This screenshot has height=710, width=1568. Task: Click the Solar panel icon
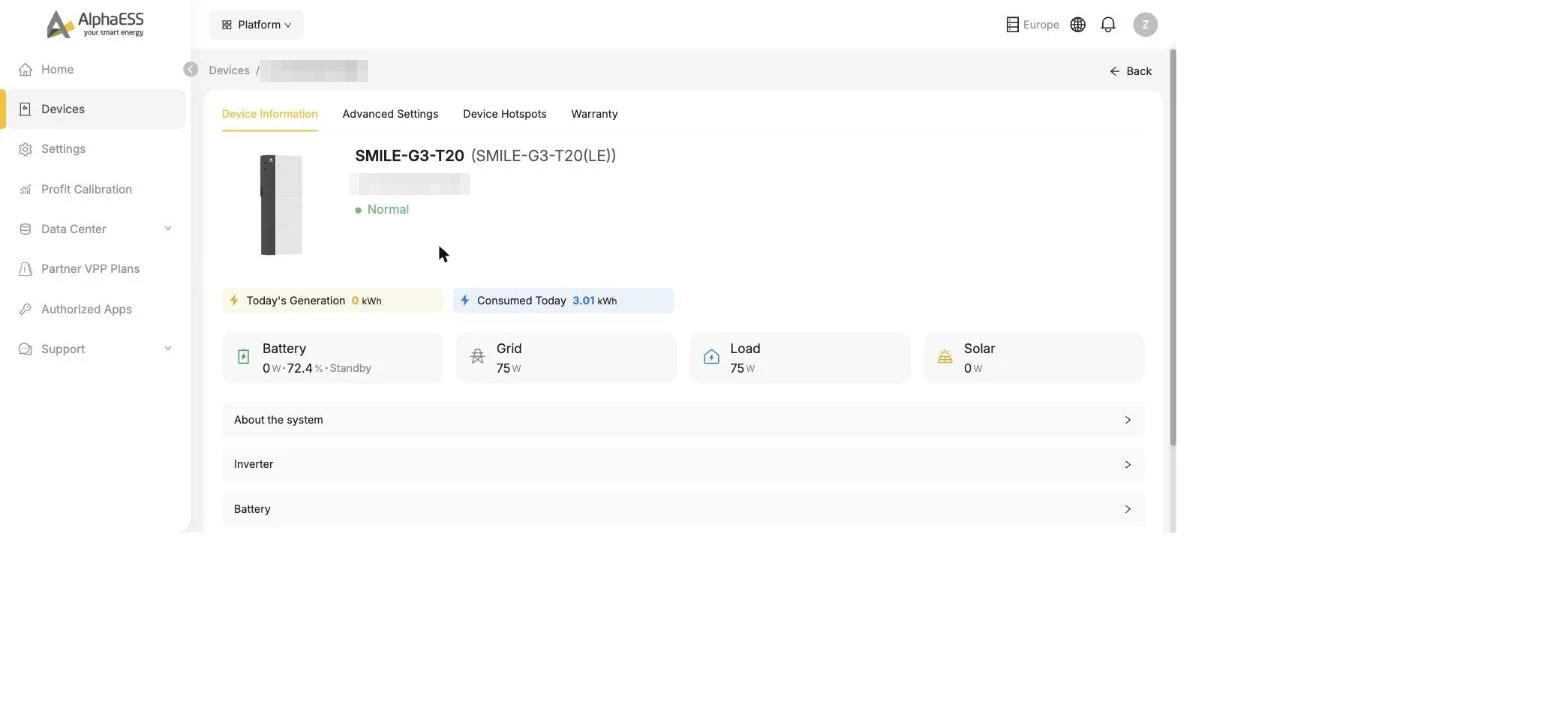[x=945, y=357]
